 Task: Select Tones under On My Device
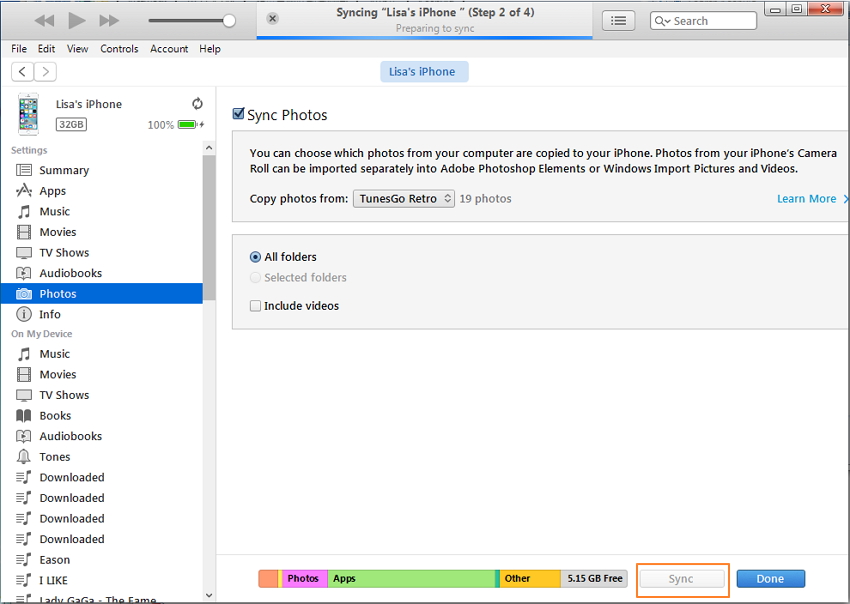coord(54,457)
